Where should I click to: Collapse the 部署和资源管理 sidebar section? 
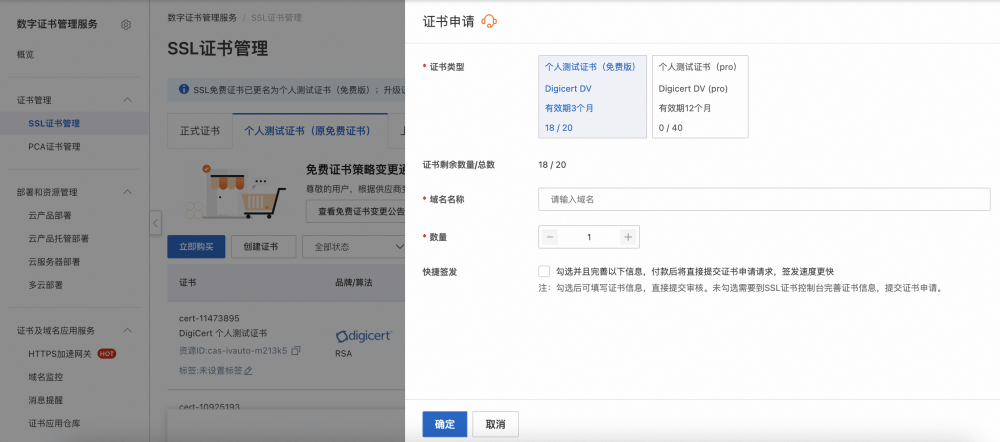click(127, 192)
